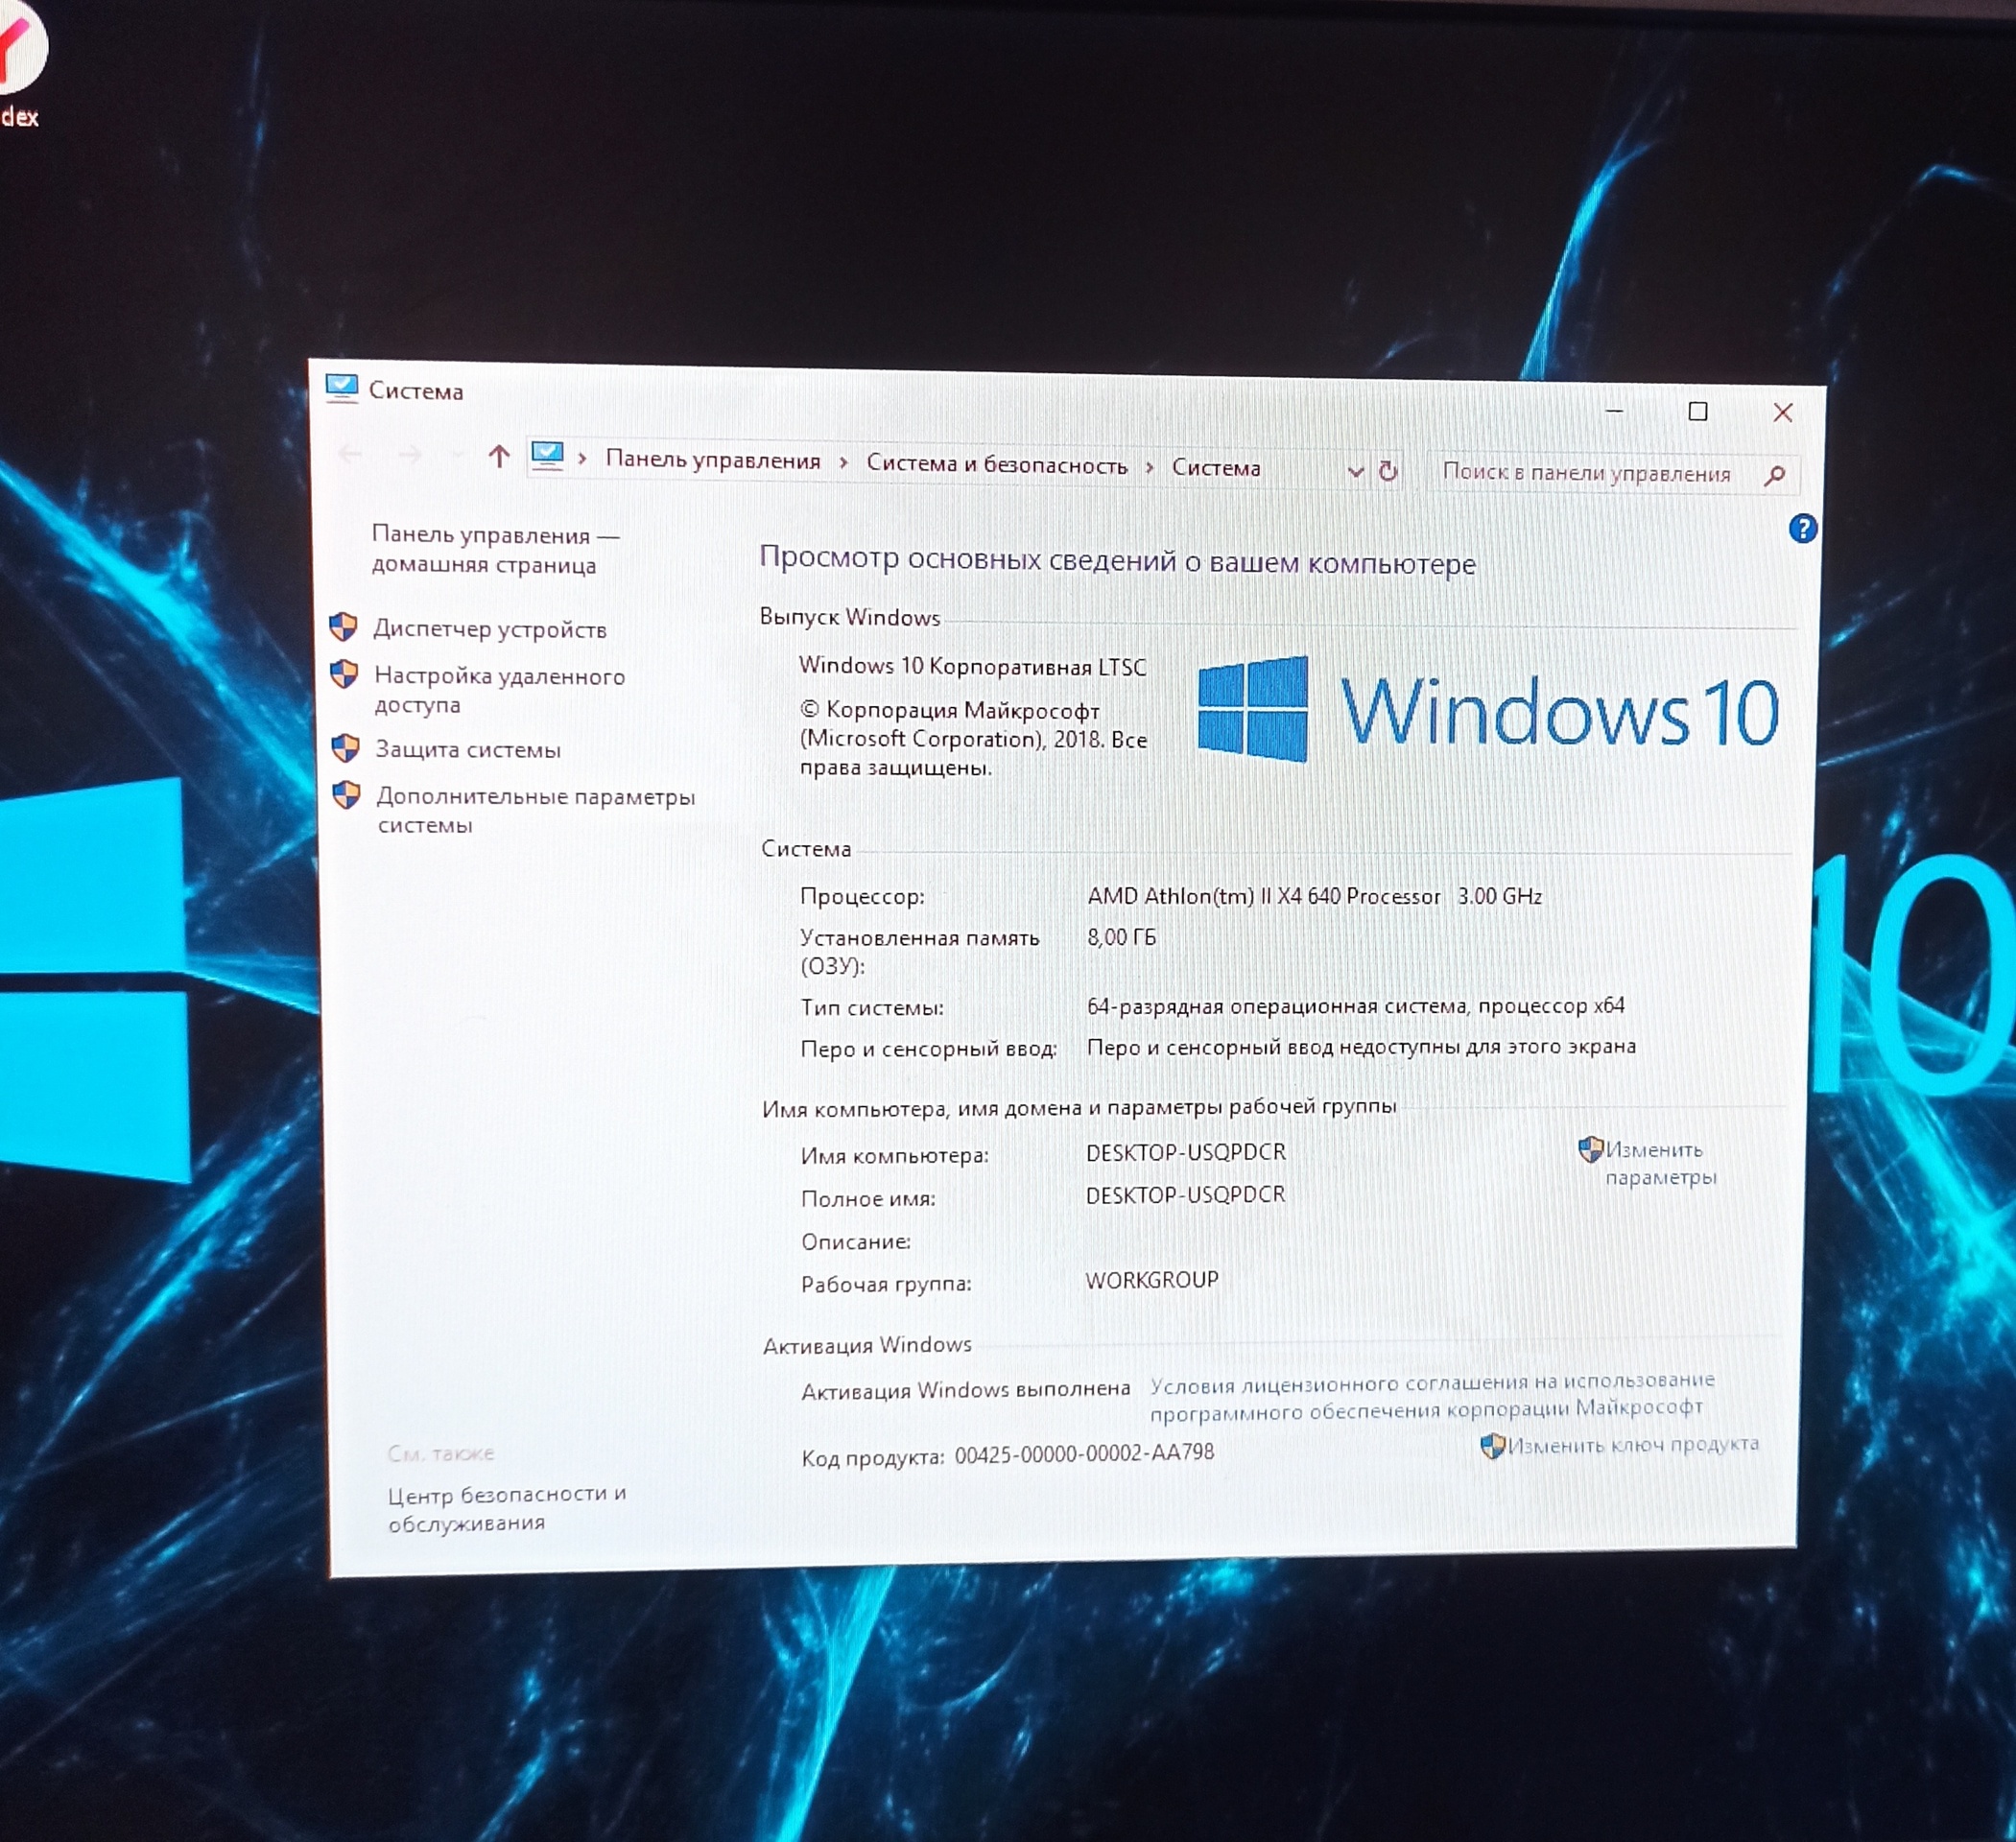Screen dimensions: 2016x1842
Task: Click the shield icon by Изменить ключ продукта
Action: [x=1492, y=1446]
